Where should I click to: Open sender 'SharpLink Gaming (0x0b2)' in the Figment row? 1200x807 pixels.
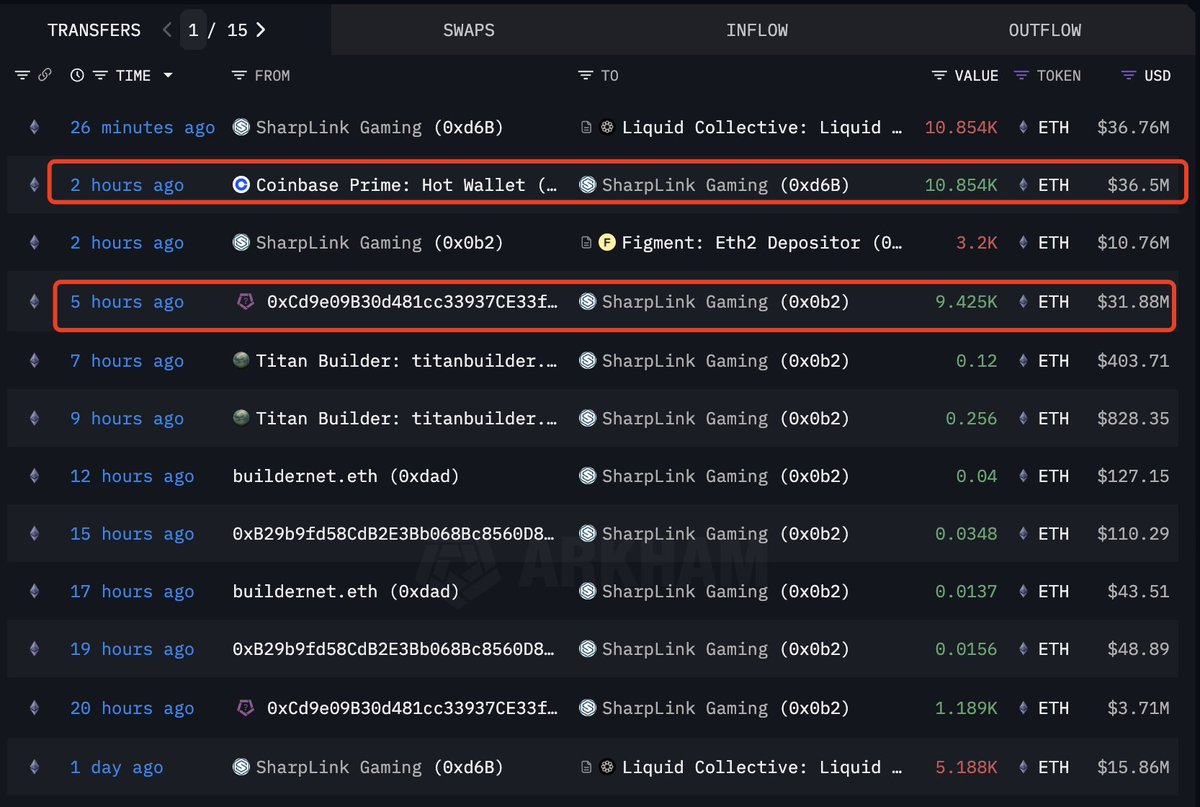pyautogui.click(x=379, y=243)
